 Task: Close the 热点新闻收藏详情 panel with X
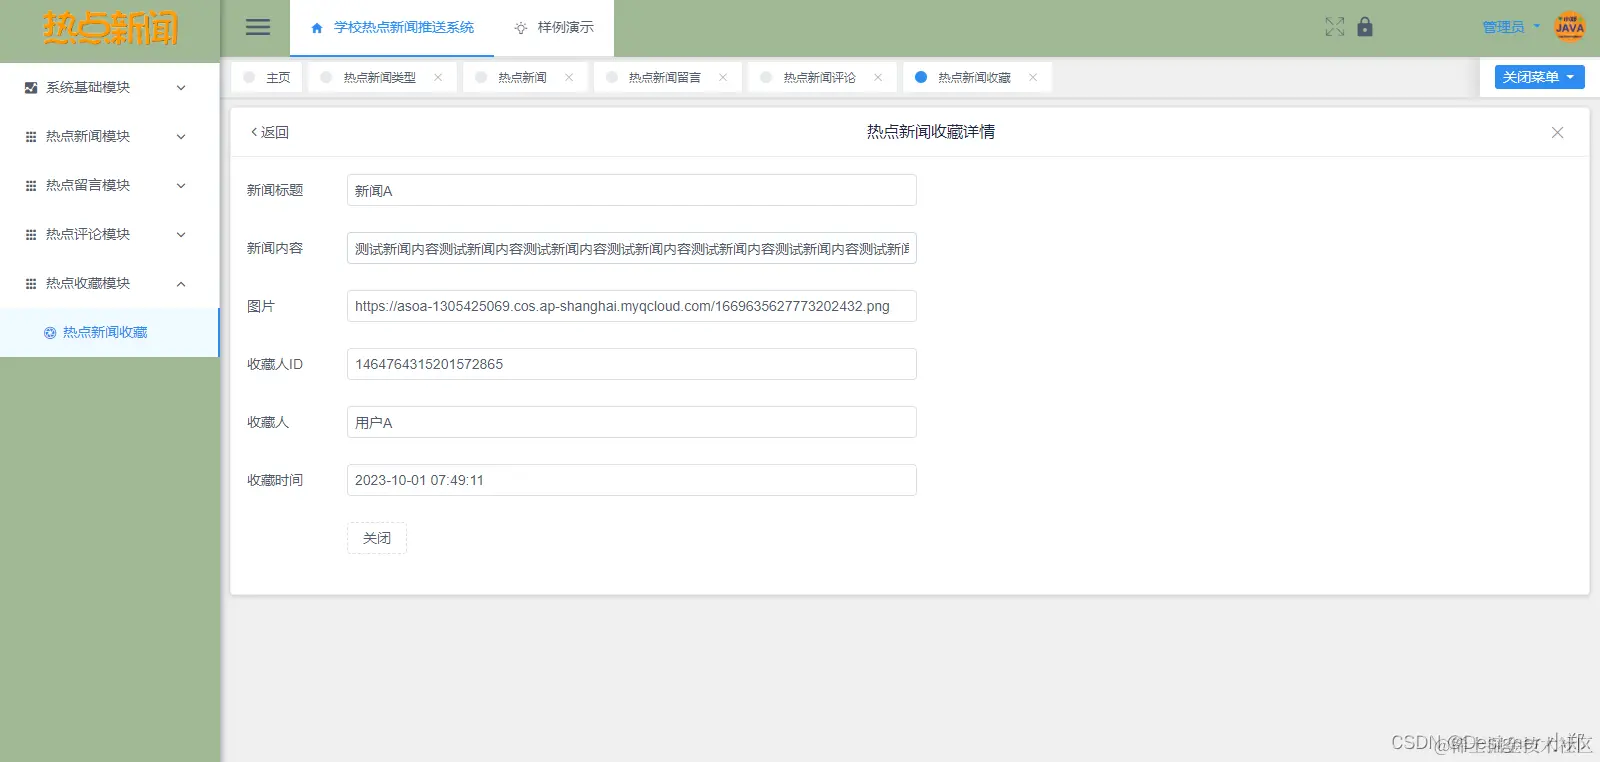tap(1557, 132)
